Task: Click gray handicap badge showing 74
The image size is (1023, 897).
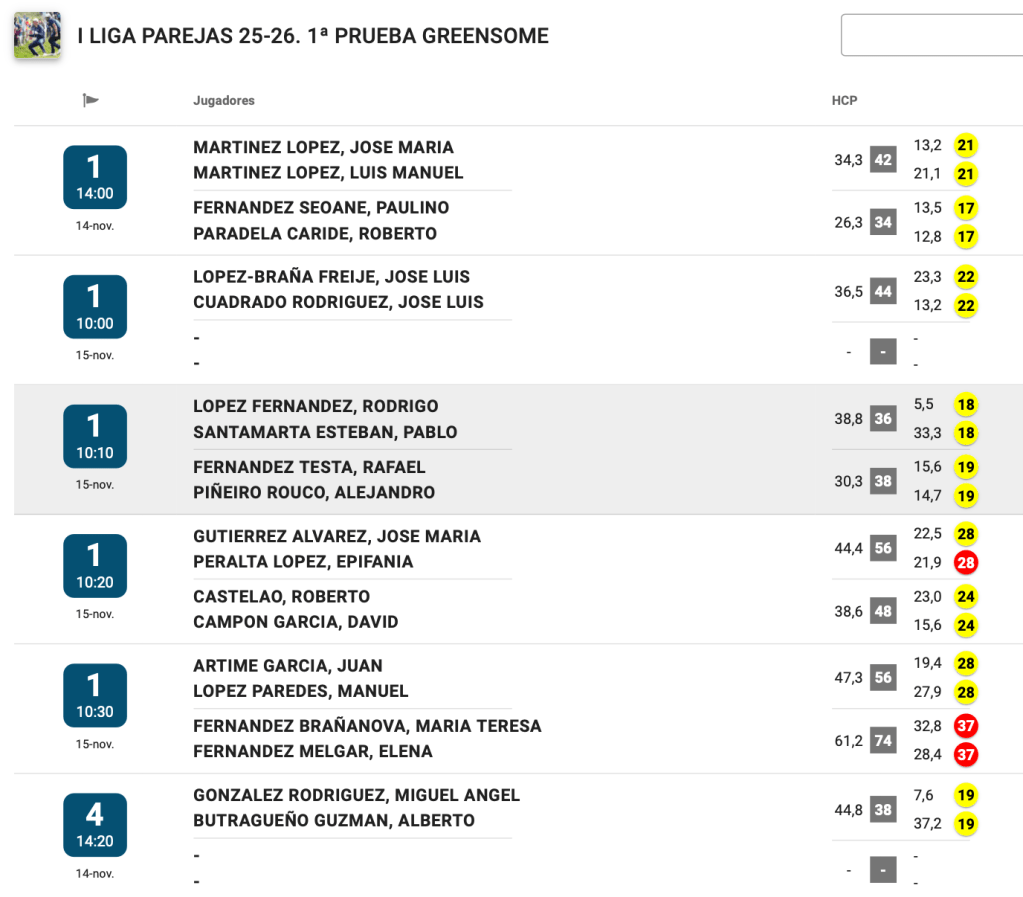Action: tap(883, 741)
